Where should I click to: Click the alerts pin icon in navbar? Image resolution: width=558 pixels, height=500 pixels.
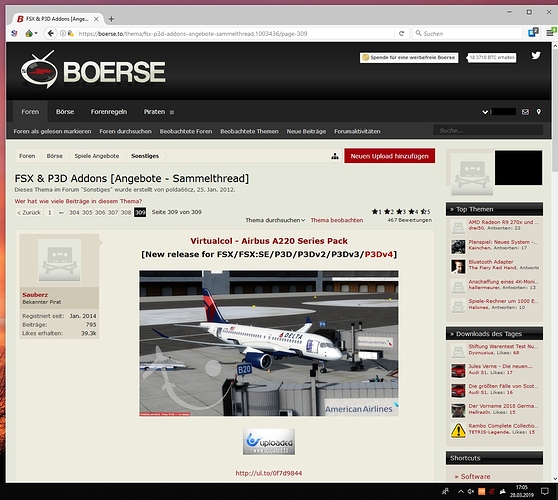pyautogui.click(x=539, y=112)
